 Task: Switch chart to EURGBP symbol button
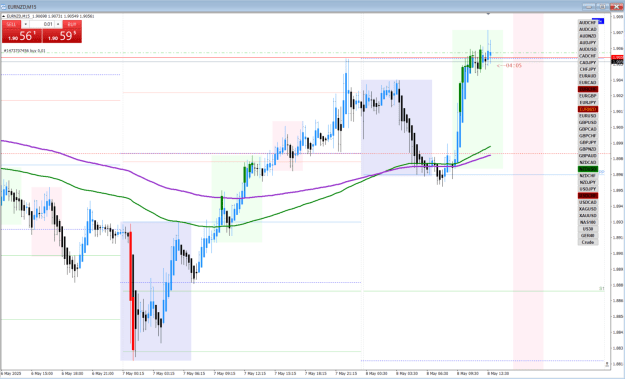click(x=588, y=96)
